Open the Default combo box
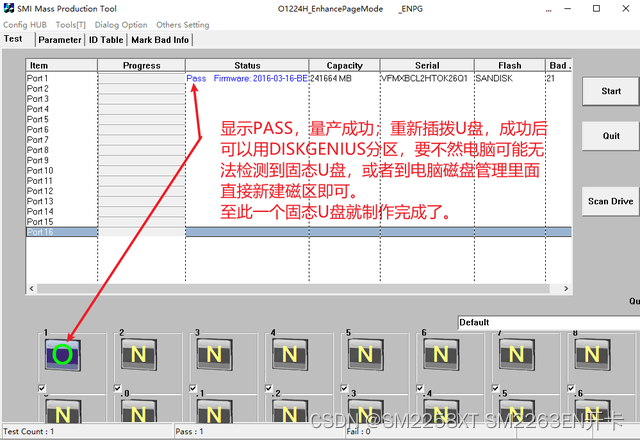 coord(549,322)
